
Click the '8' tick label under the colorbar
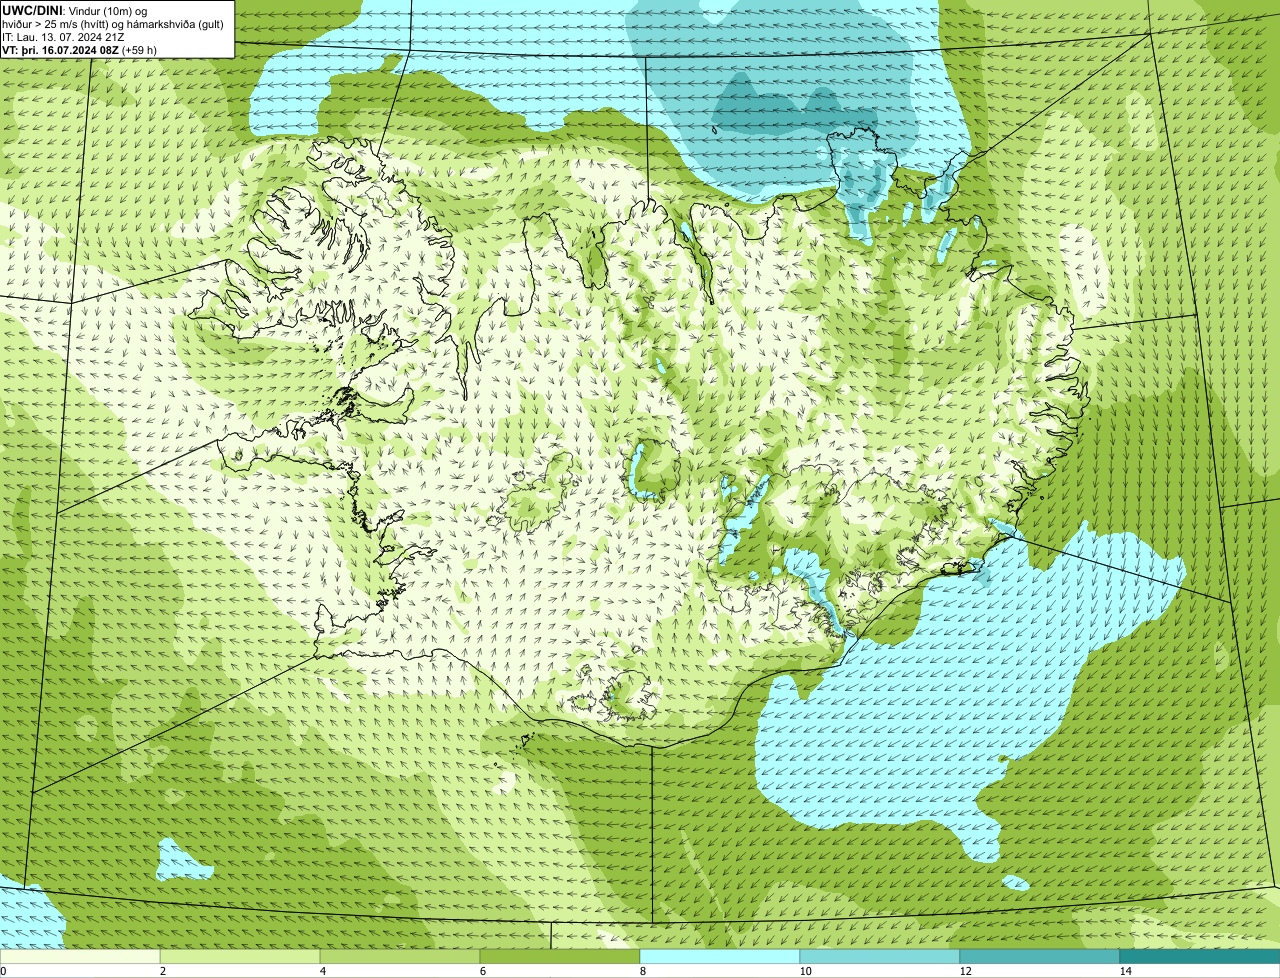pos(642,971)
